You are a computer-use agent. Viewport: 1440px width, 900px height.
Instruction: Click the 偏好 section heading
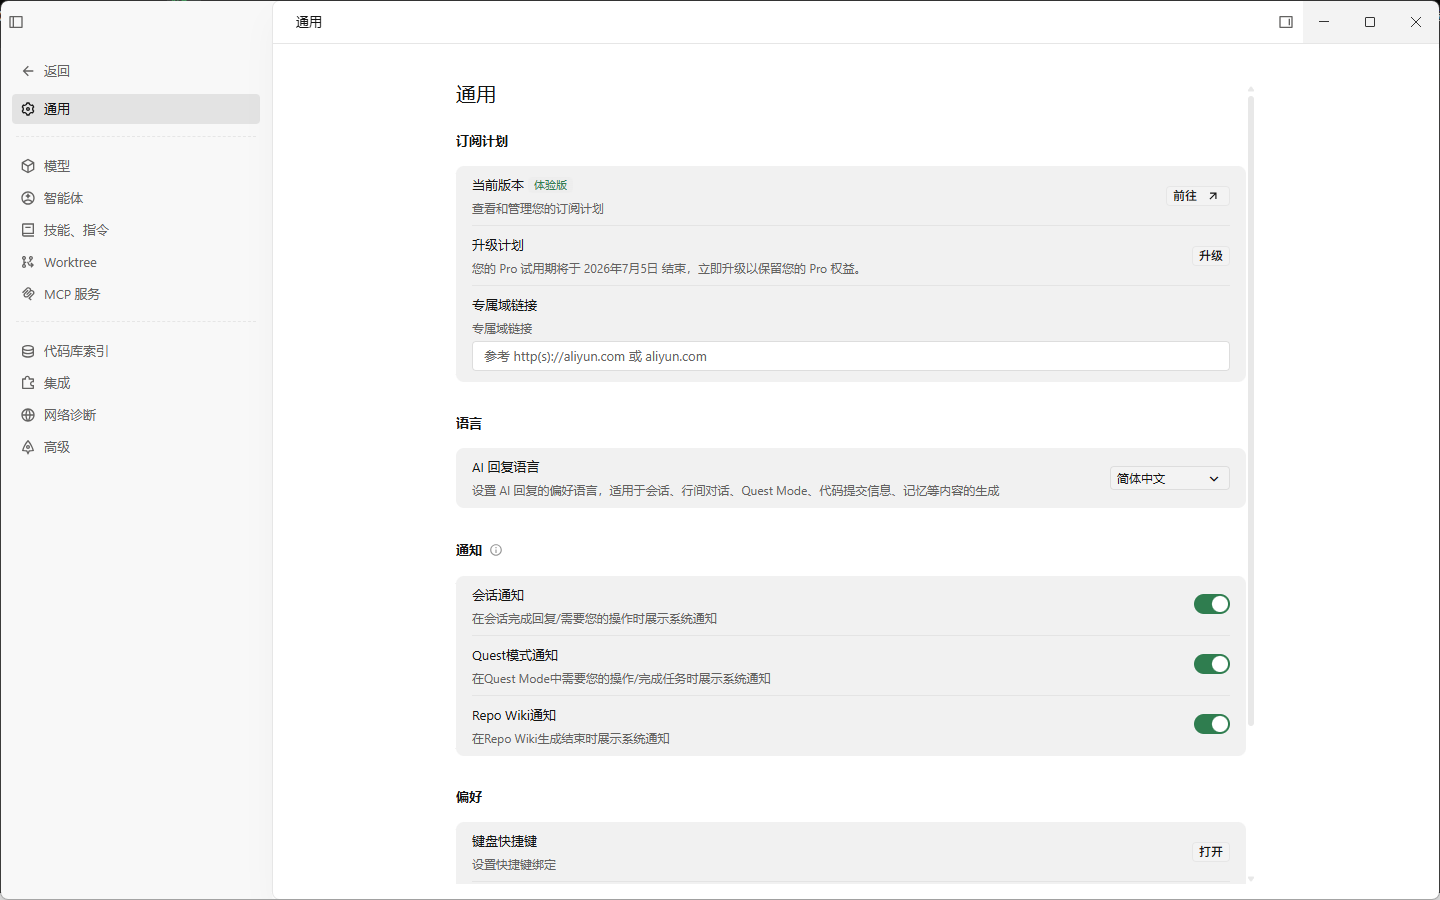pyautogui.click(x=469, y=797)
